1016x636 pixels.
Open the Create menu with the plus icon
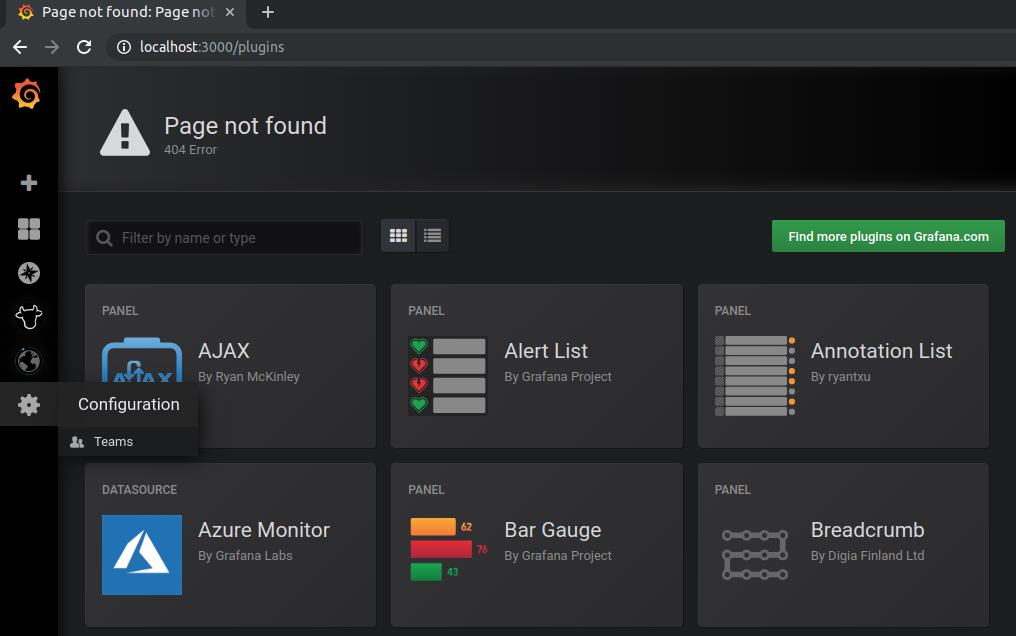pos(28,182)
